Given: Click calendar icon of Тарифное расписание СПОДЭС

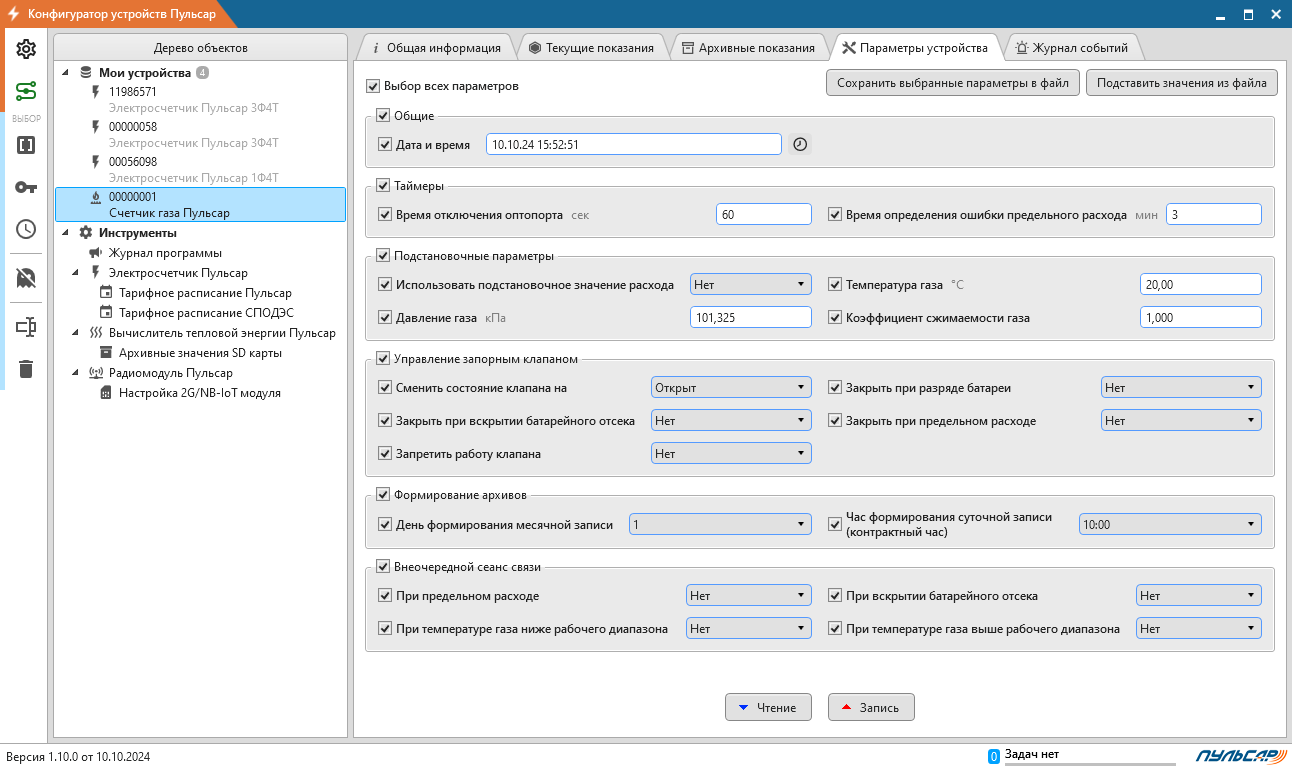Looking at the screenshot, I should click(x=106, y=313).
